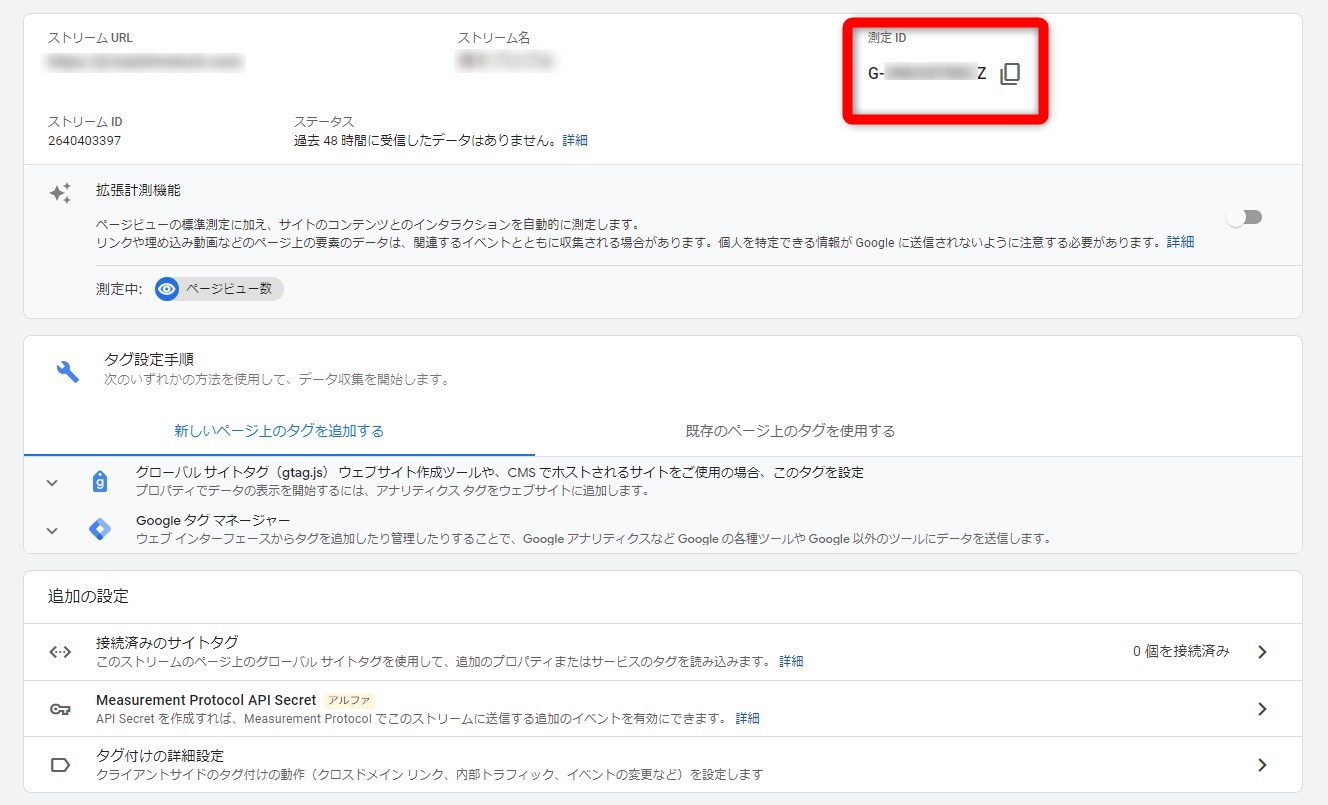The image size is (1328, 805).
Task: Click the アルファ badge next to Measurement Protocol
Action: tap(348, 700)
